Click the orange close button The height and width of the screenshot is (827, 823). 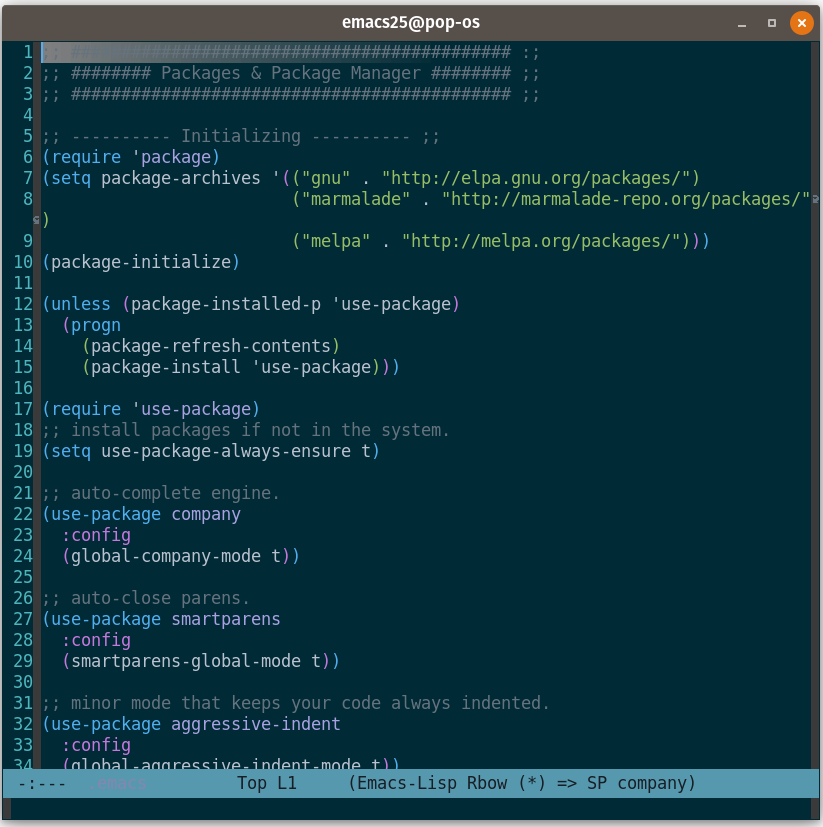point(802,23)
